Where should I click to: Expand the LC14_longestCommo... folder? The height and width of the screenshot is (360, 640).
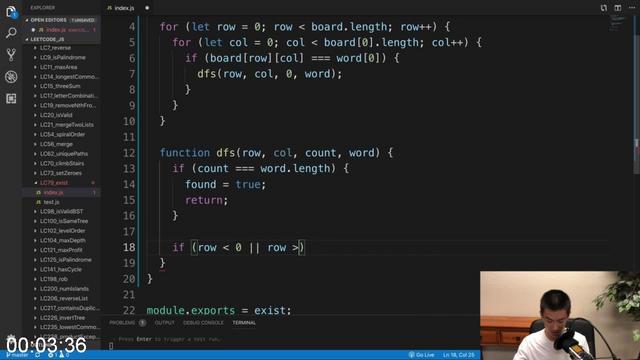[69, 77]
